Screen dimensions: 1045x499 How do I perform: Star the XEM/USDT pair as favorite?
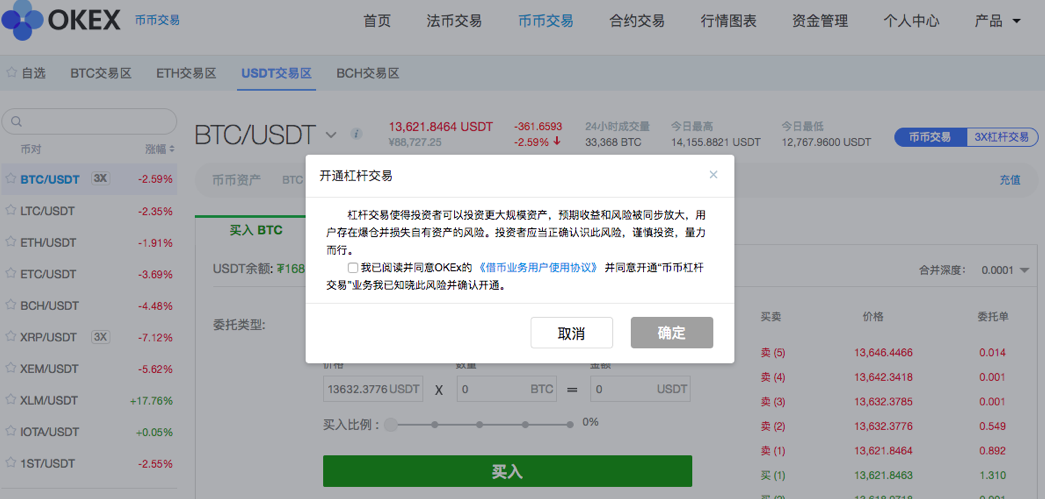coord(10,368)
